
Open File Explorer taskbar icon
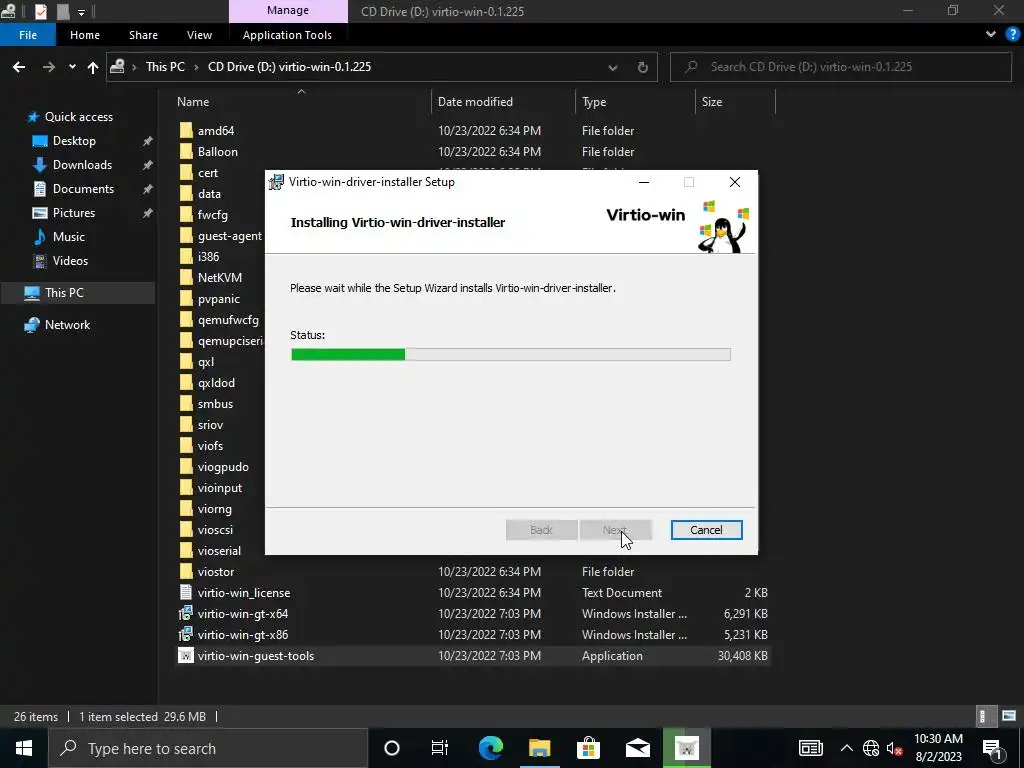click(539, 748)
